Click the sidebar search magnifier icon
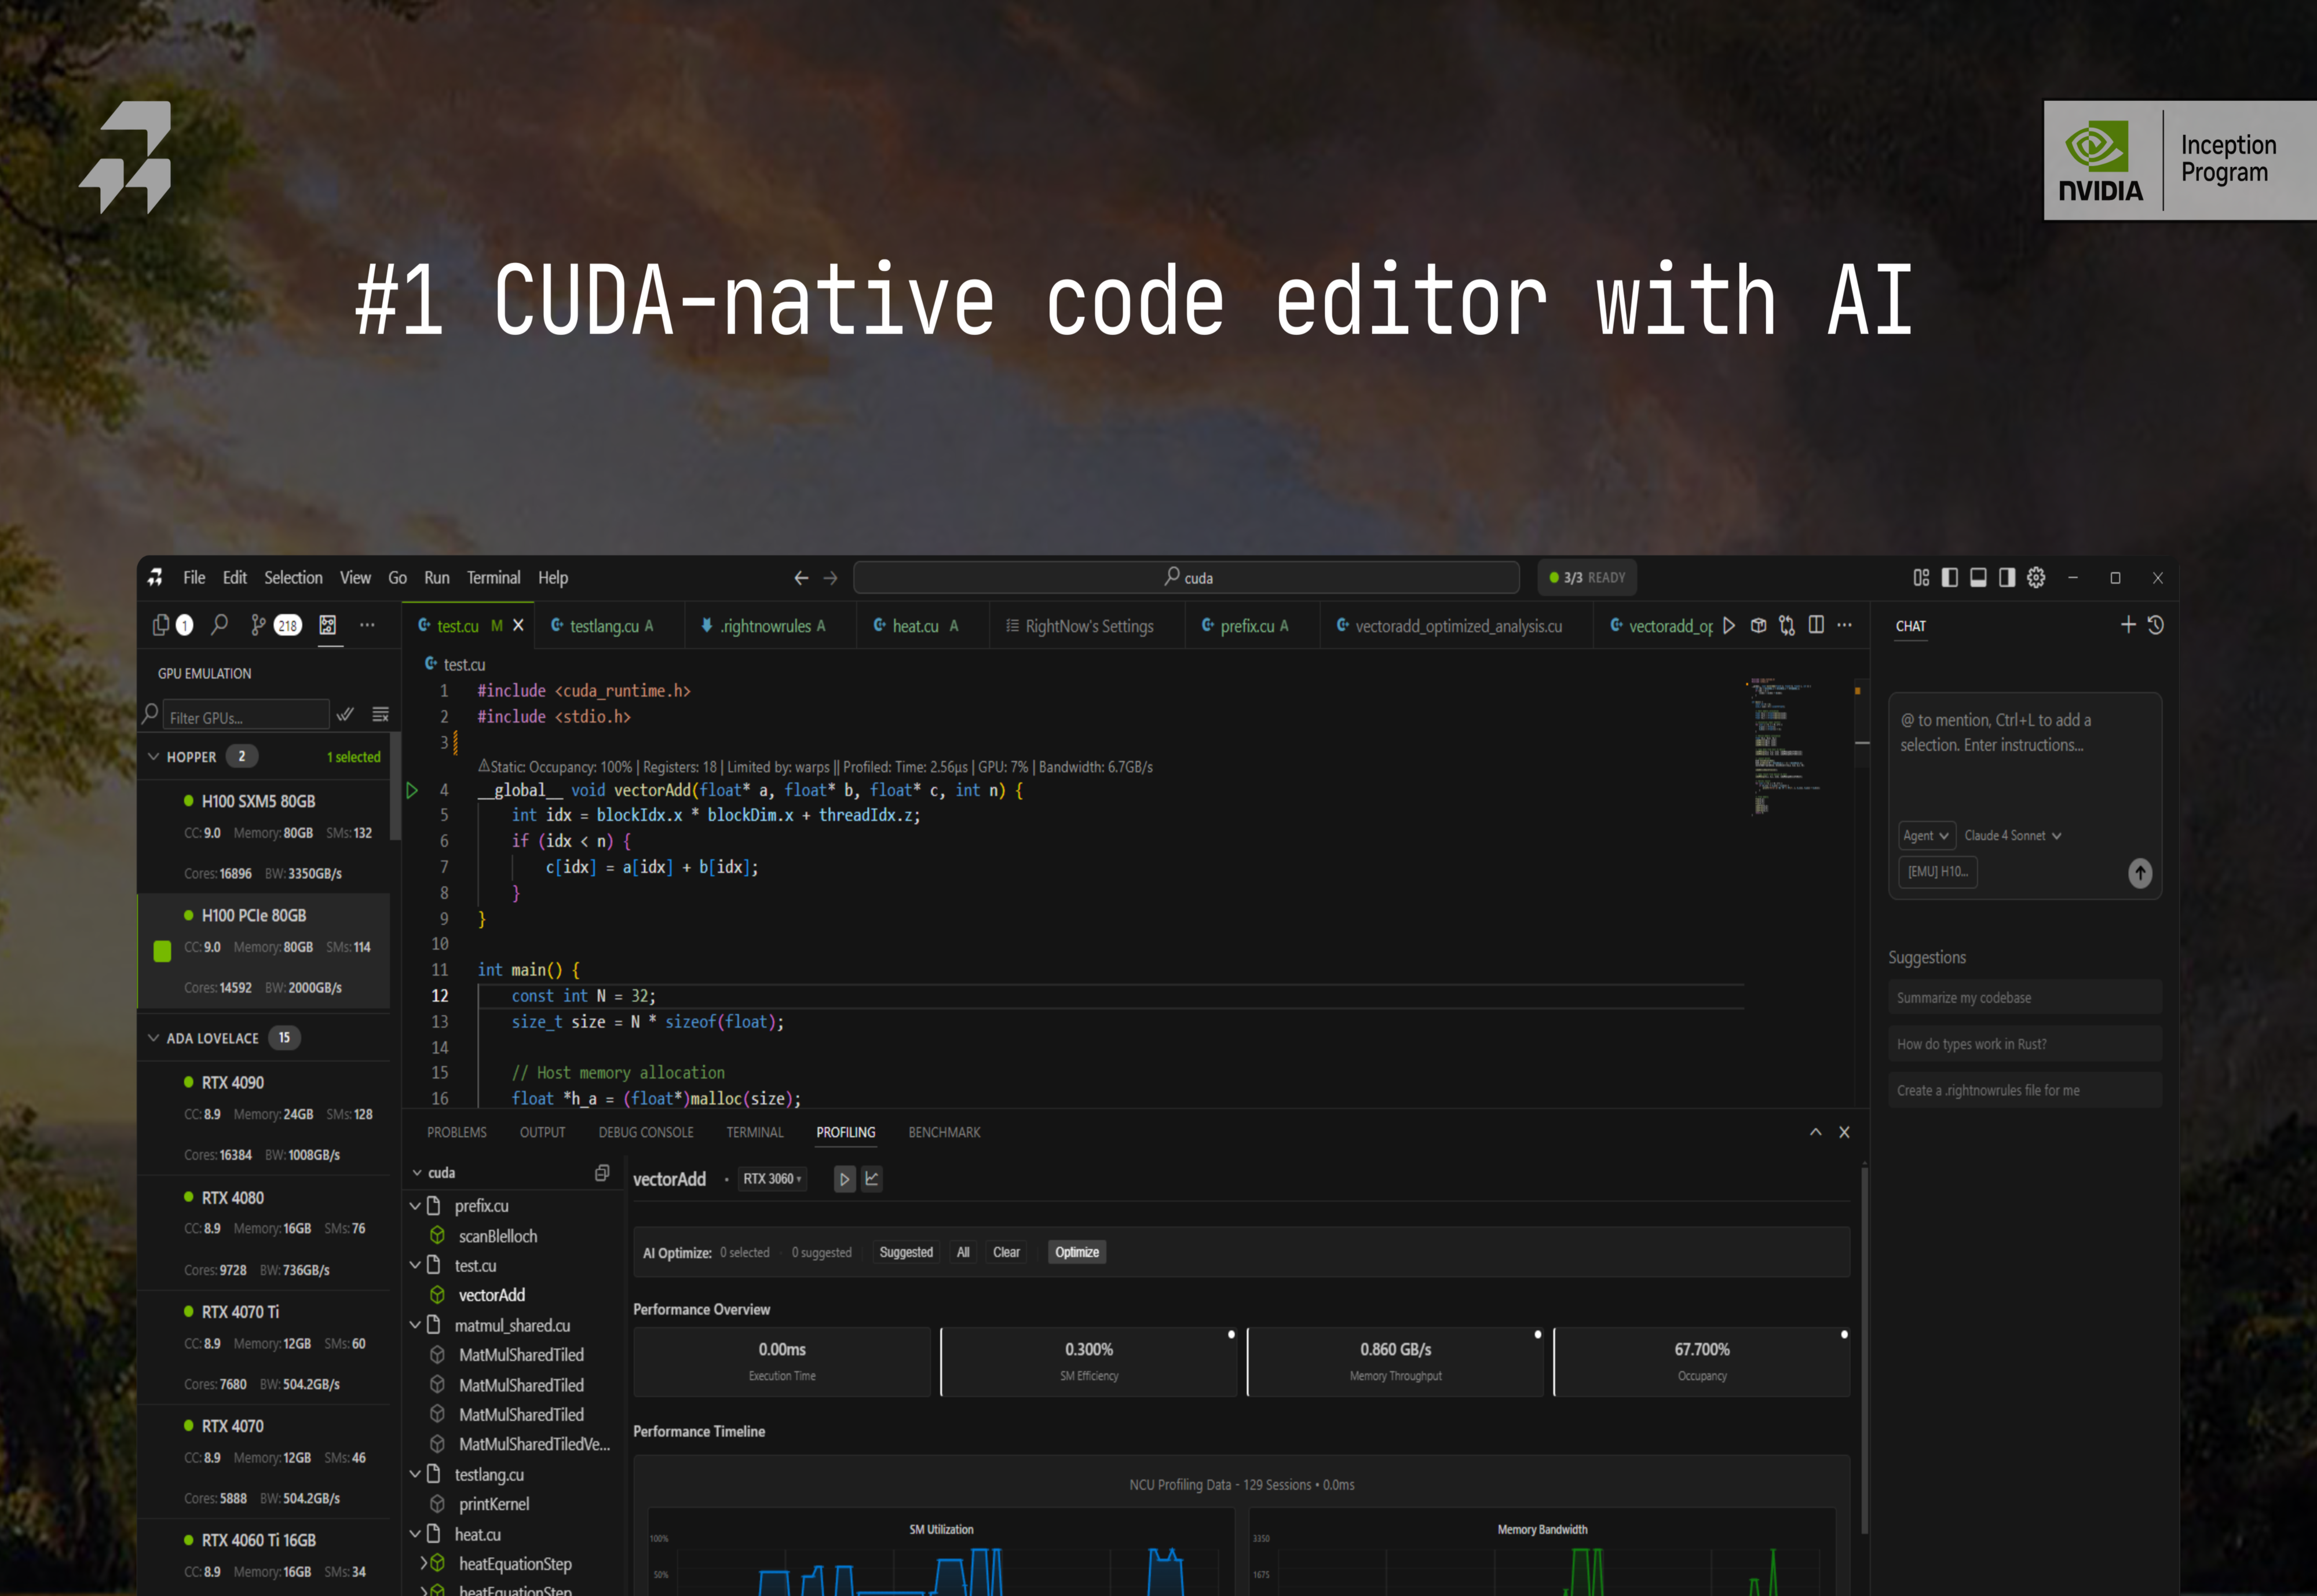 [x=219, y=625]
